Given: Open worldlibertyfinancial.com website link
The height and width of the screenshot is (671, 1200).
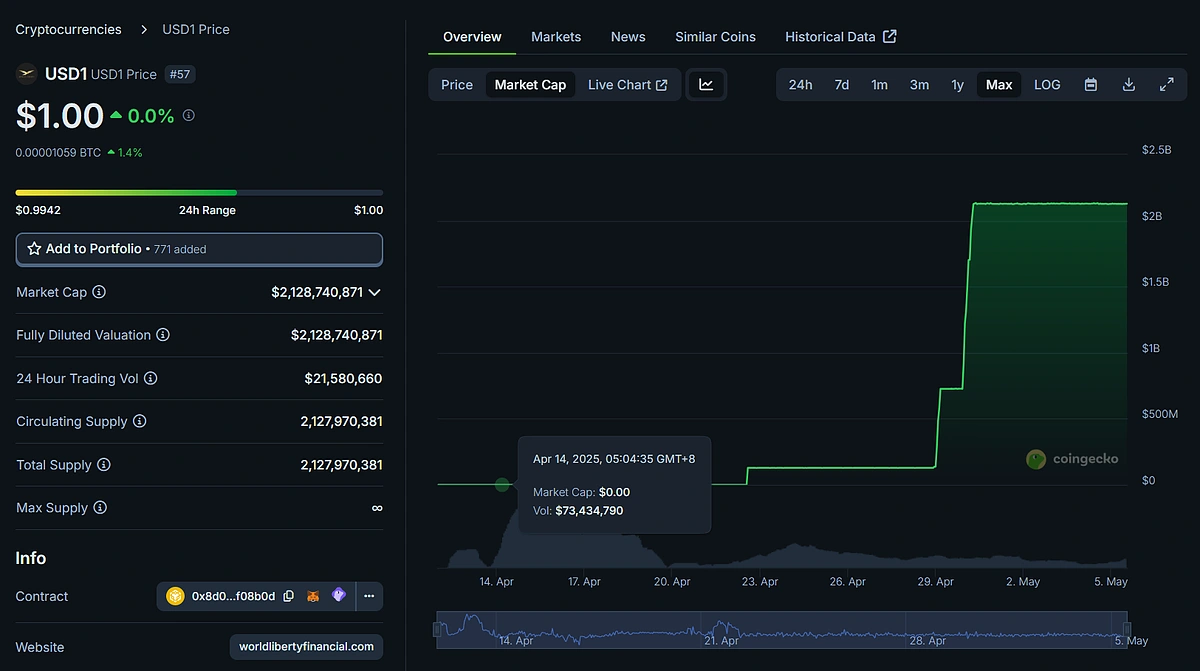Looking at the screenshot, I should [306, 647].
